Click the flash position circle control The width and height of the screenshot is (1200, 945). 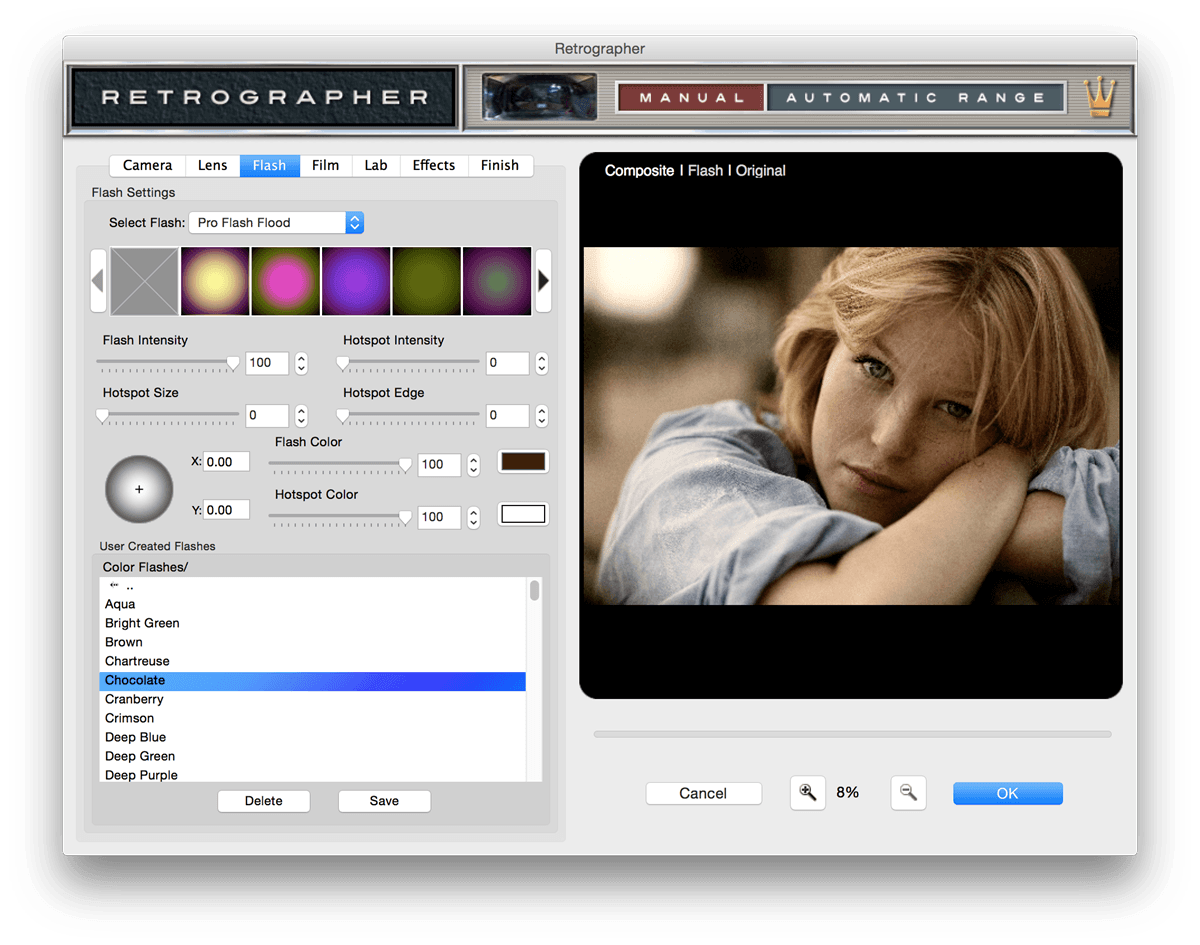click(139, 489)
